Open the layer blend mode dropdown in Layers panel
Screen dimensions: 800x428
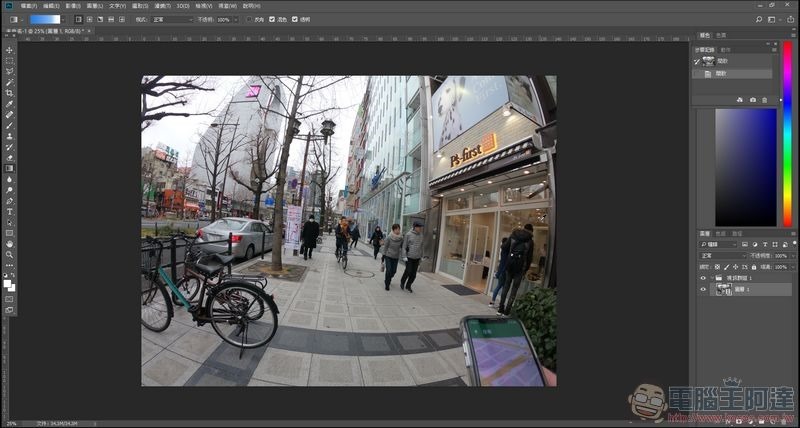720,255
